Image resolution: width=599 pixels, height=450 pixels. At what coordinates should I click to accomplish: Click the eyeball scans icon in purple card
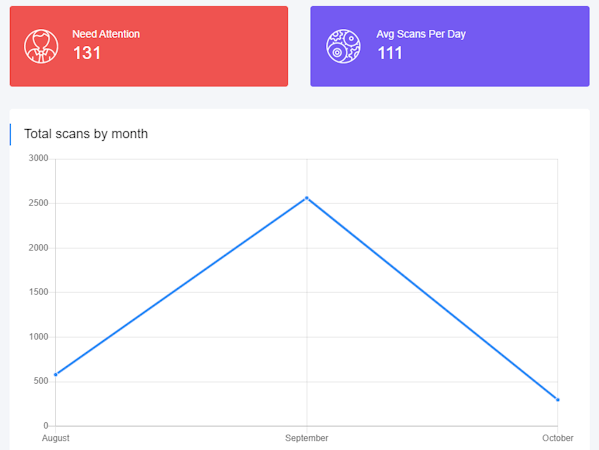343,46
